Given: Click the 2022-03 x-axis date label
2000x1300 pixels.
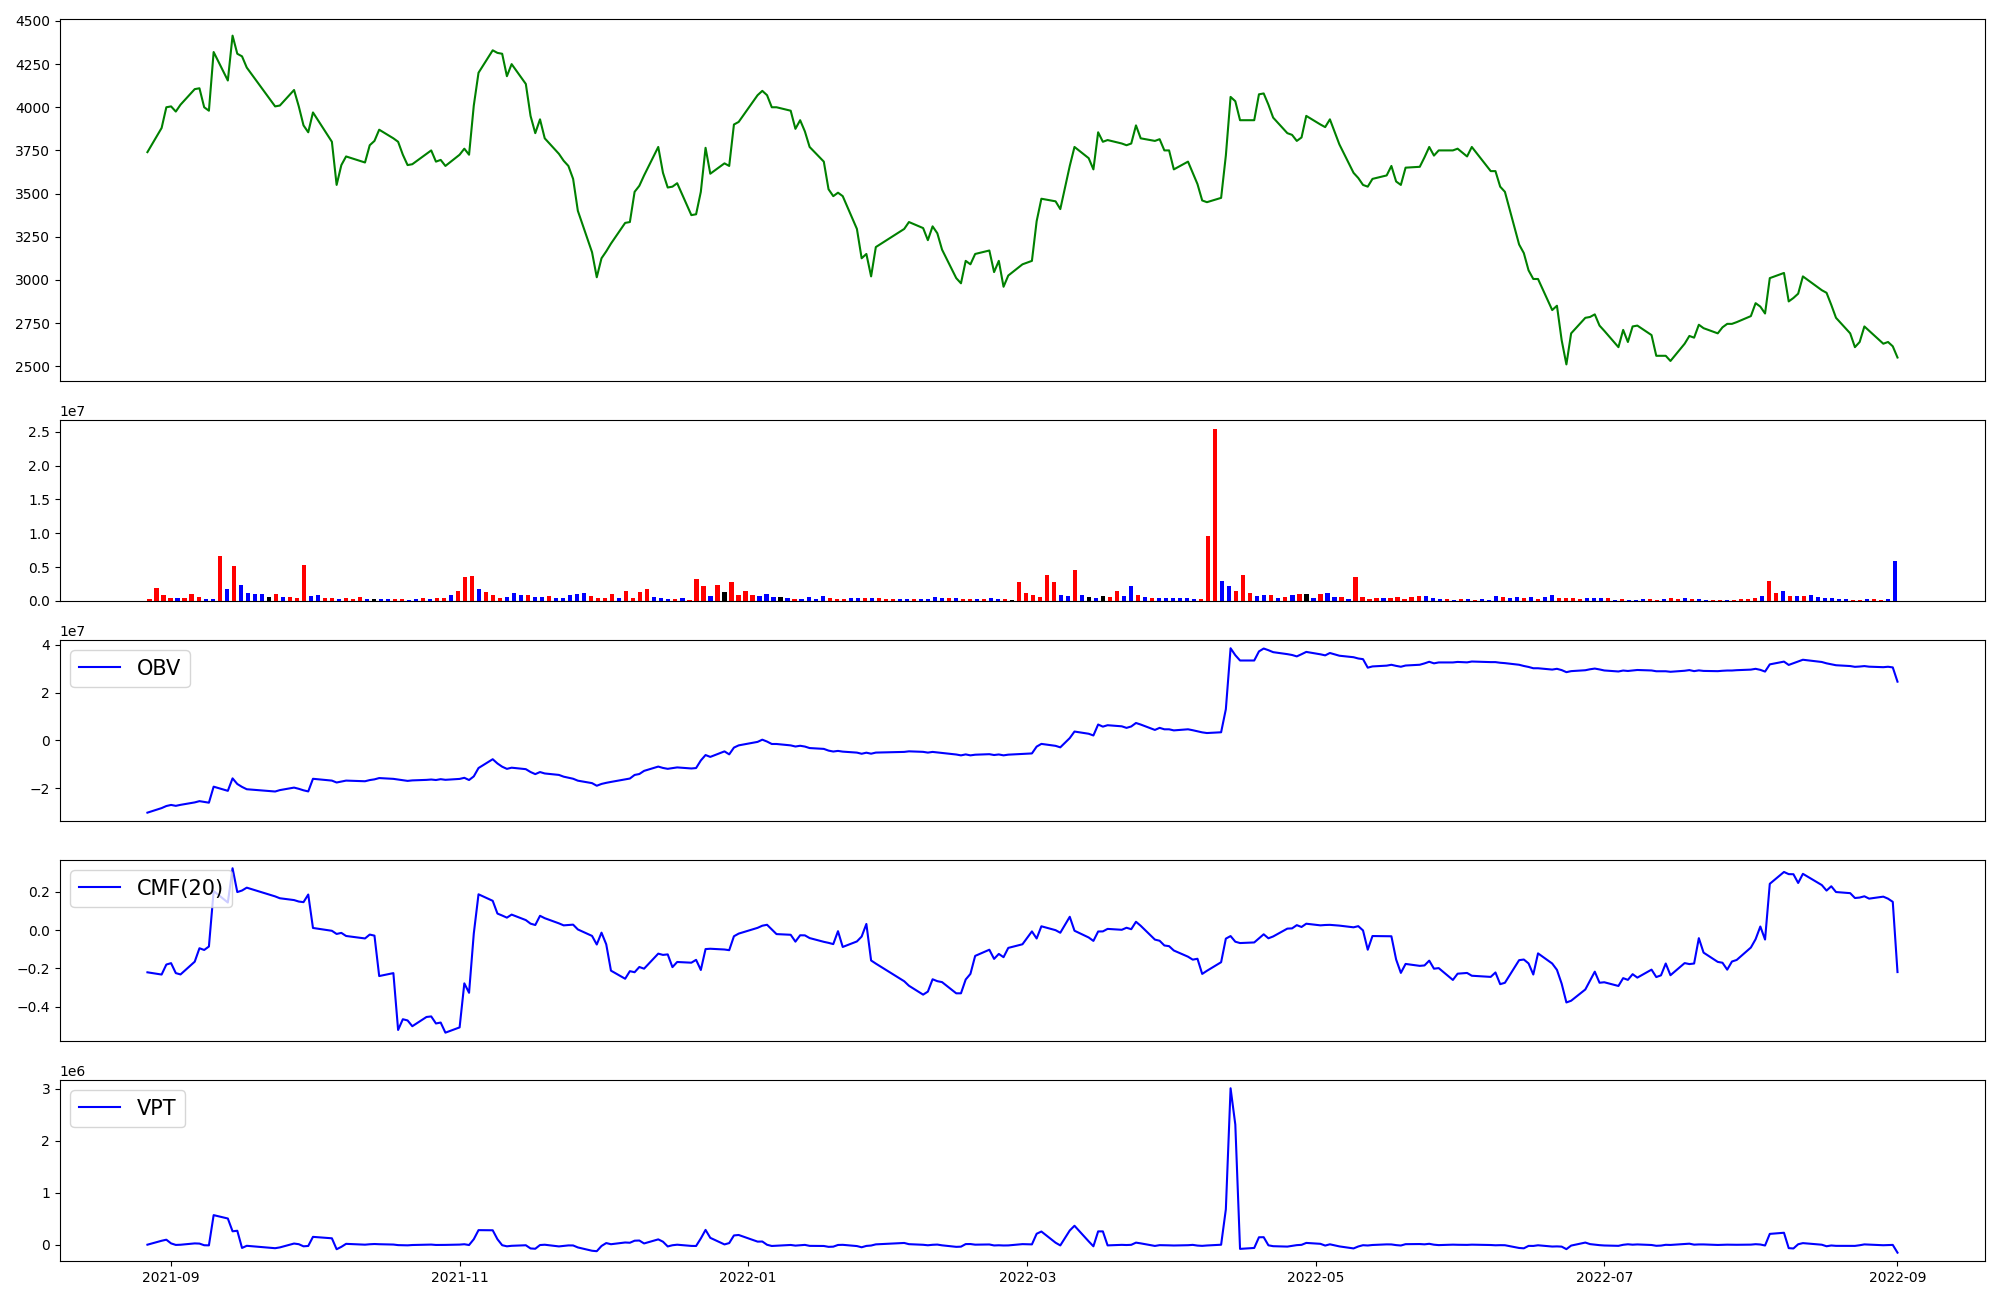Looking at the screenshot, I should click(x=1028, y=1277).
